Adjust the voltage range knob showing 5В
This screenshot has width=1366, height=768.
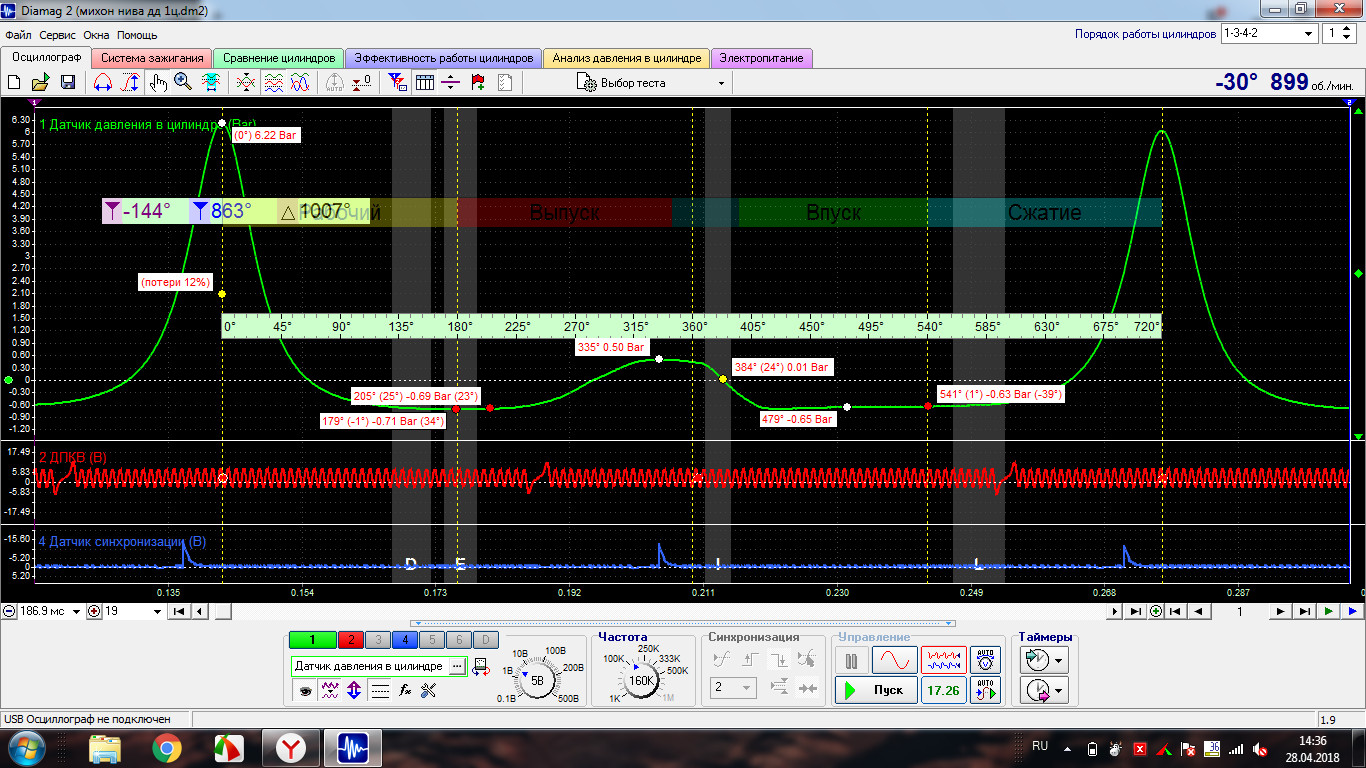[537, 680]
